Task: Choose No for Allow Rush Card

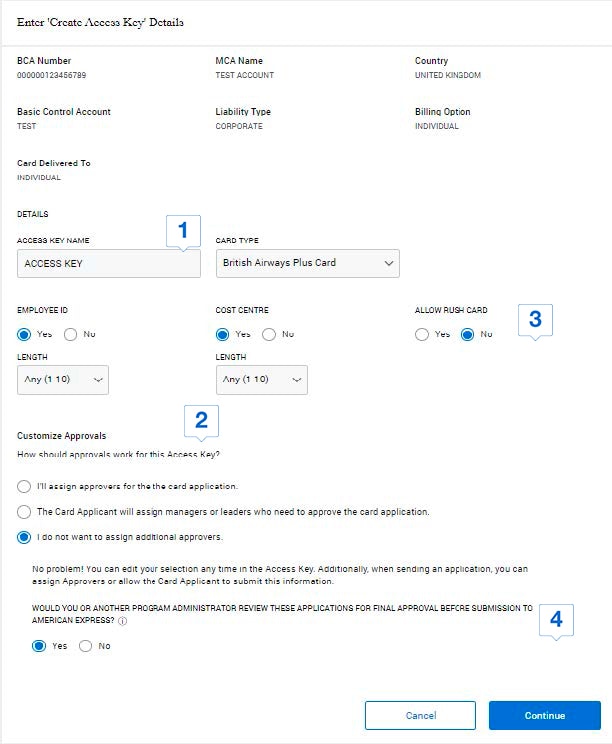Action: coord(467,334)
